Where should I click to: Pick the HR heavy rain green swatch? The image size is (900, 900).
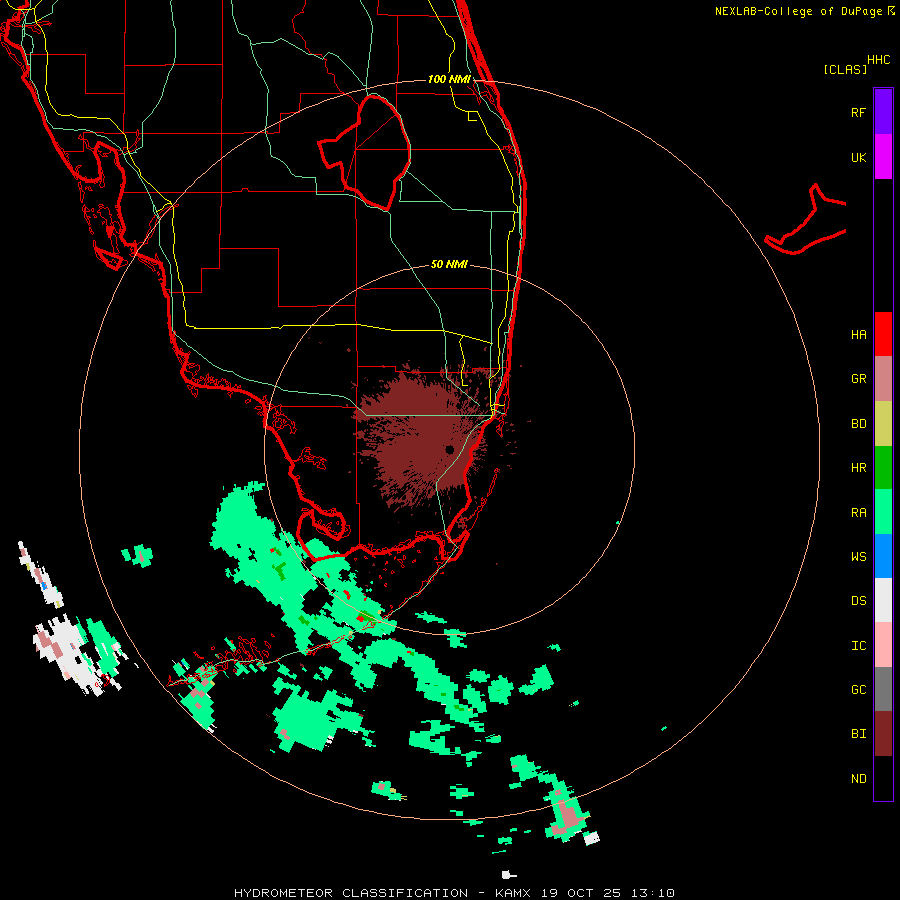click(x=883, y=468)
